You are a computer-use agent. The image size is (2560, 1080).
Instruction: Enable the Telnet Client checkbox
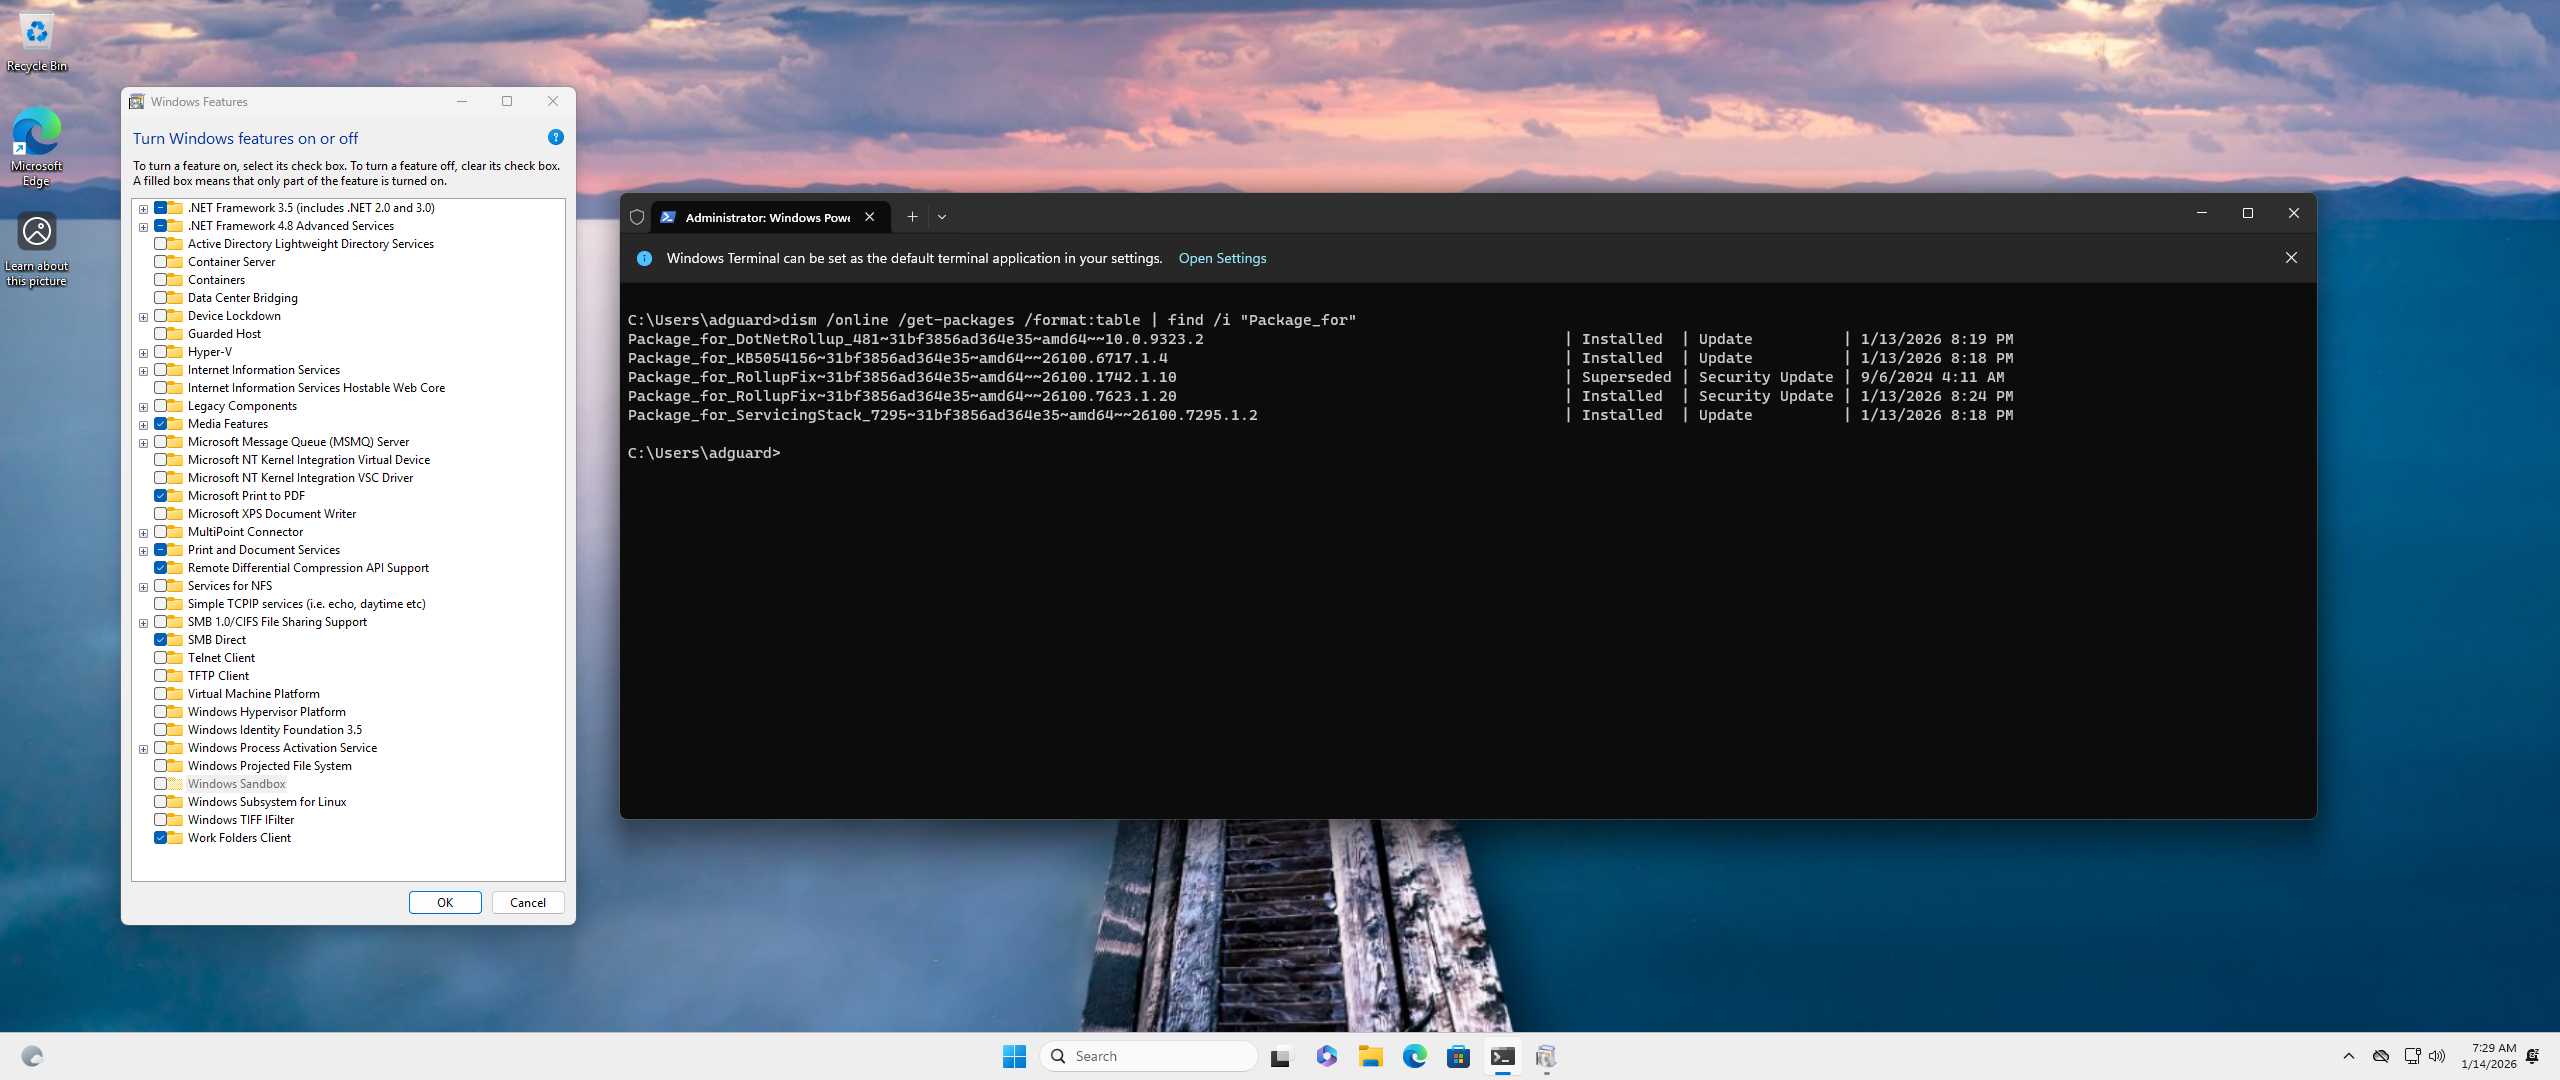coord(160,658)
